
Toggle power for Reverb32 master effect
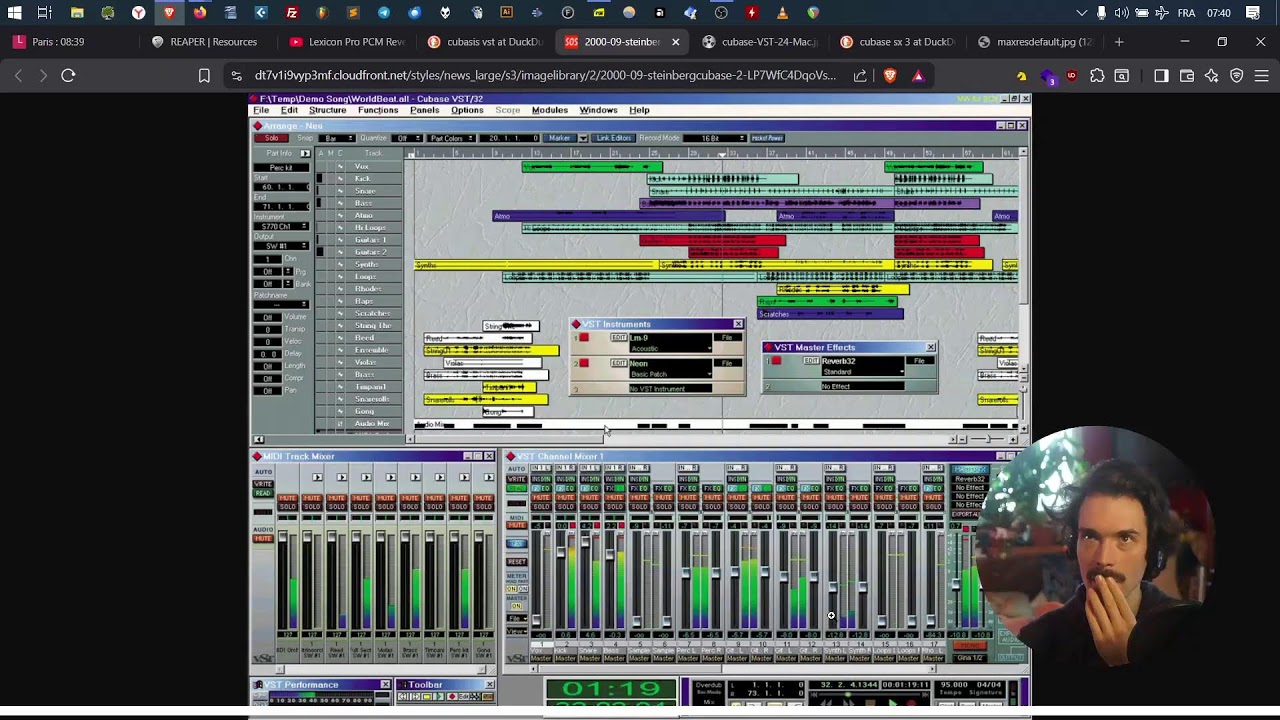(776, 361)
